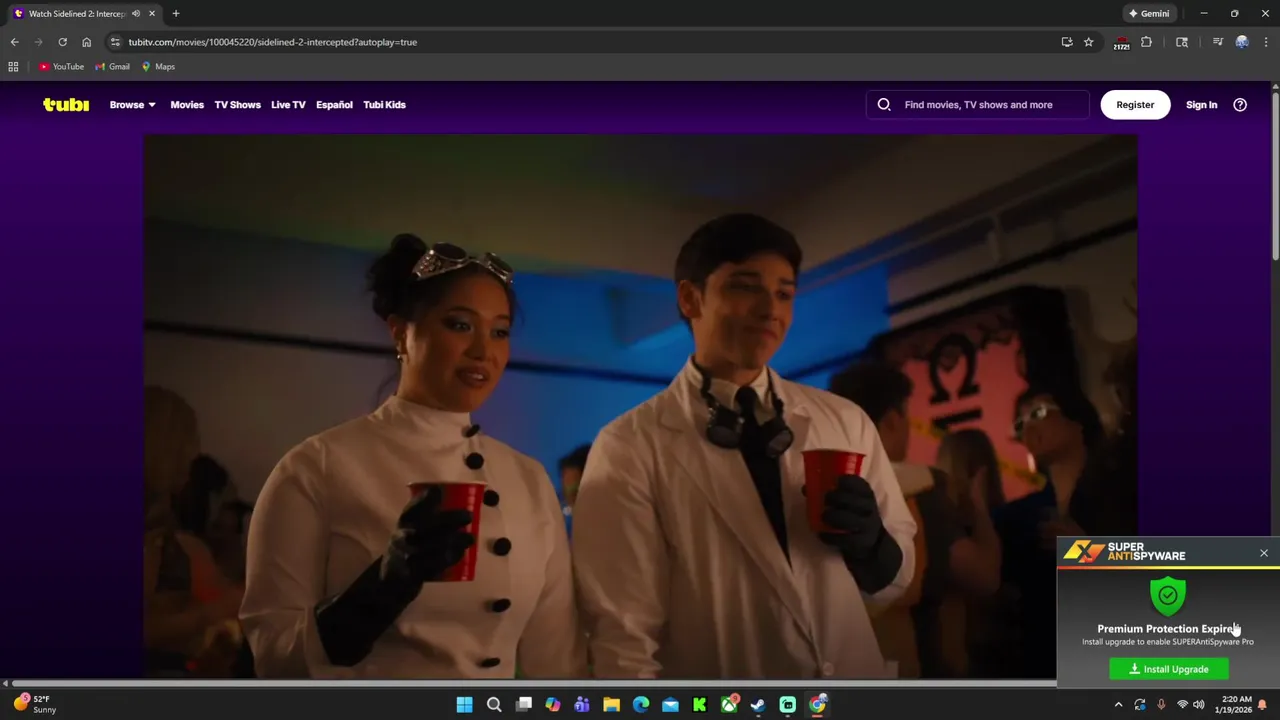The width and height of the screenshot is (1280, 720).
Task: Open Tubi Kids
Action: [x=384, y=104]
